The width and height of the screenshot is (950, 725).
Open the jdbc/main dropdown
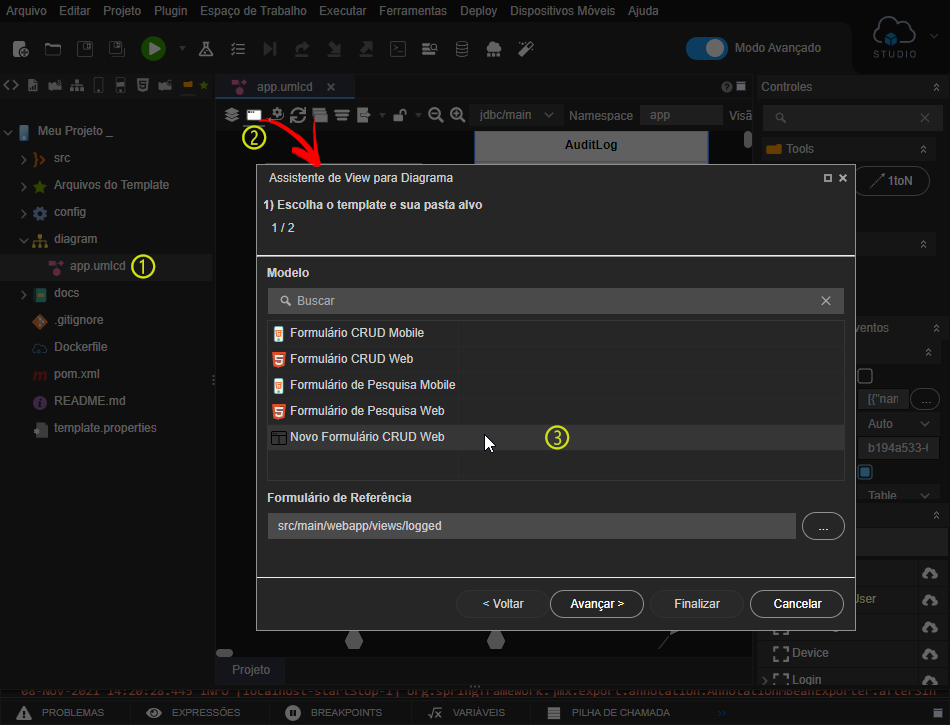coord(515,114)
